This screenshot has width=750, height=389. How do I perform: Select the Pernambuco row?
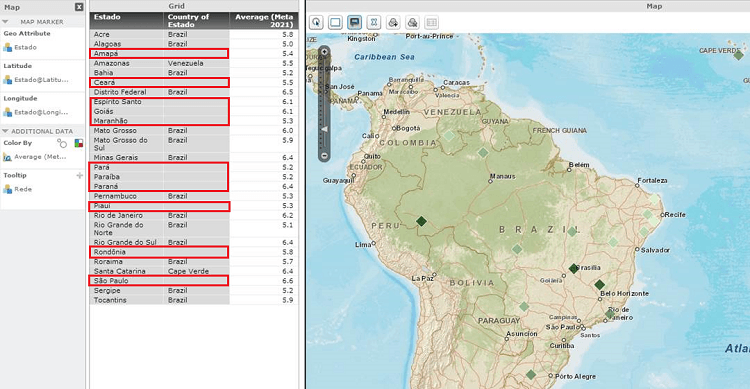click(194, 196)
